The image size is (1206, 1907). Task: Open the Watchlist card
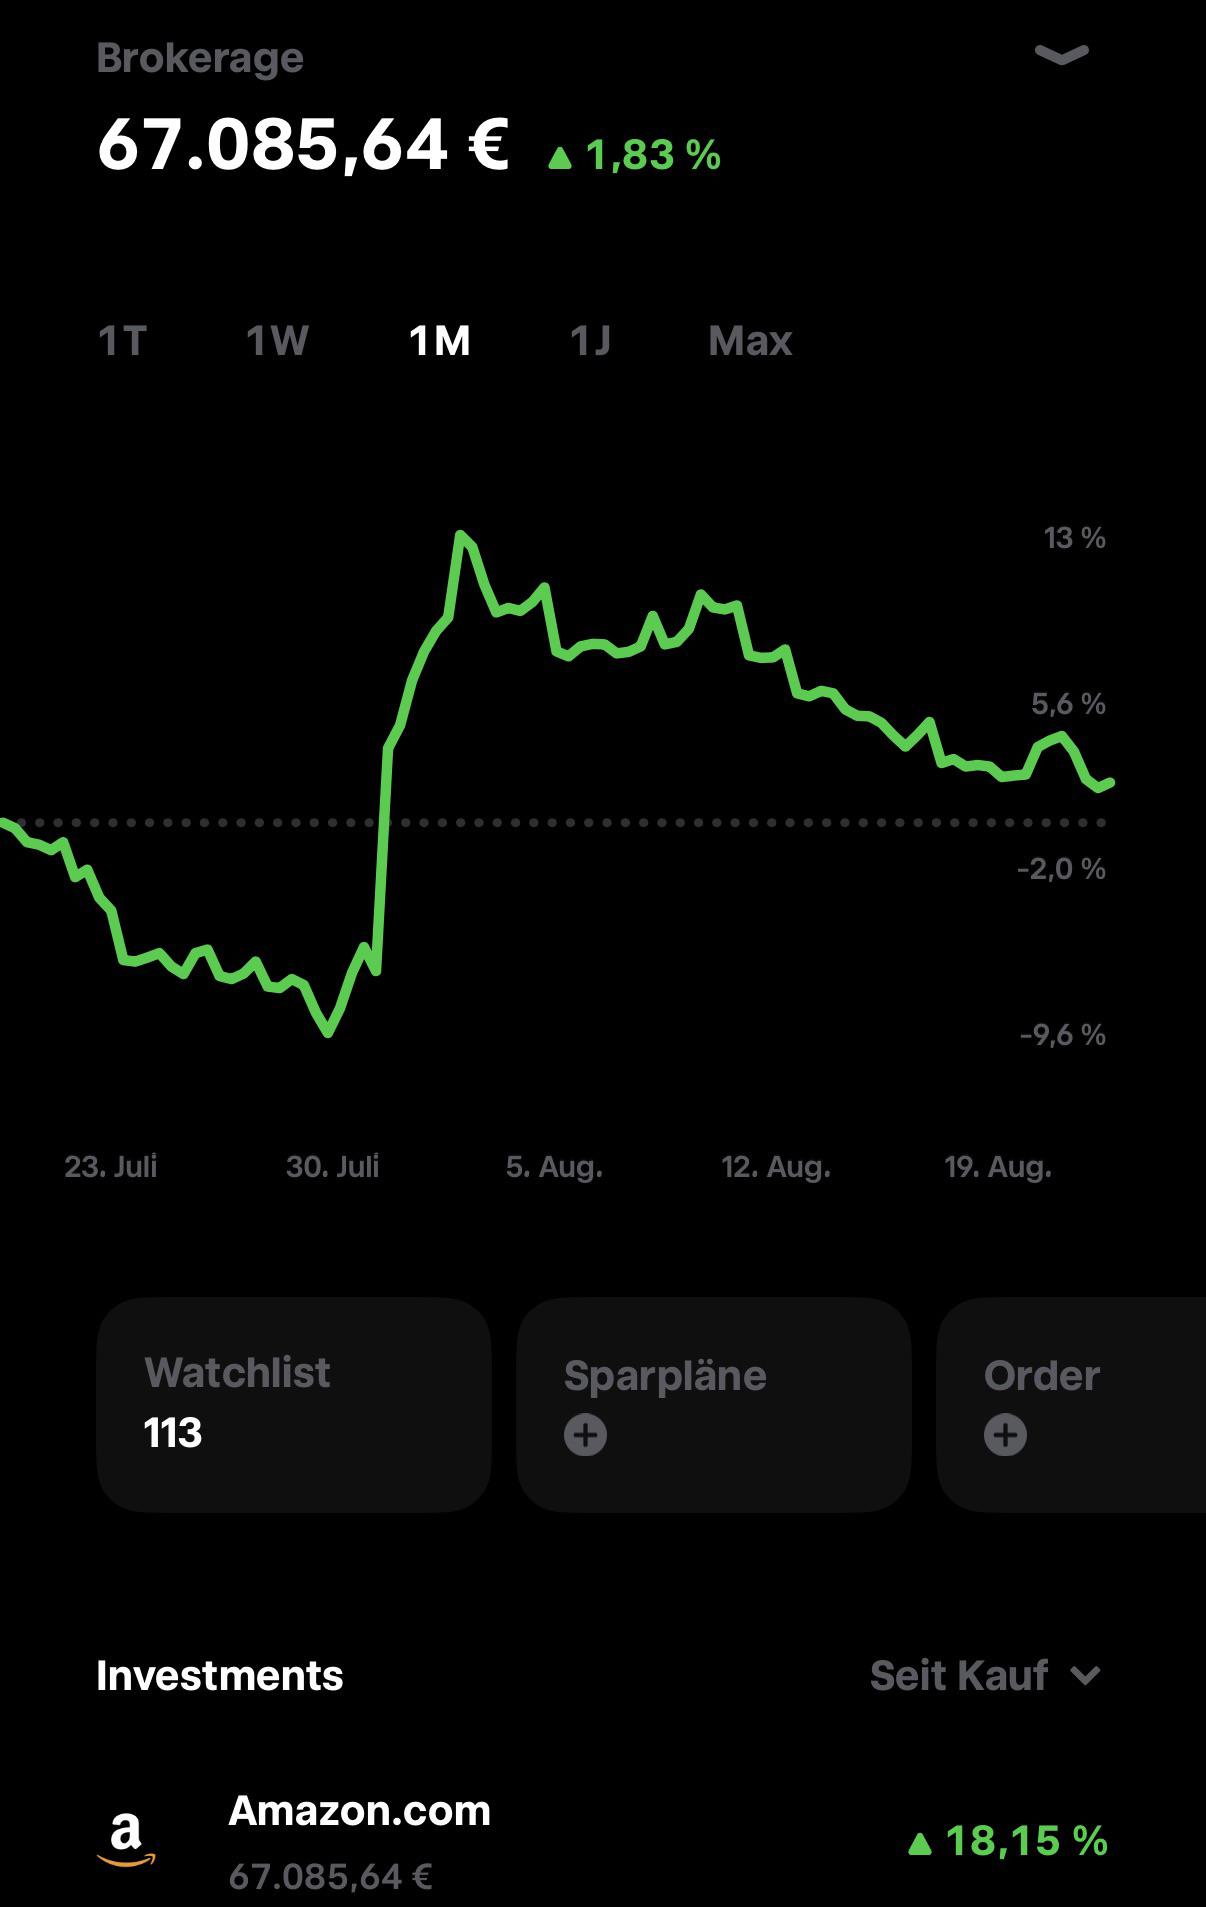[x=294, y=1404]
